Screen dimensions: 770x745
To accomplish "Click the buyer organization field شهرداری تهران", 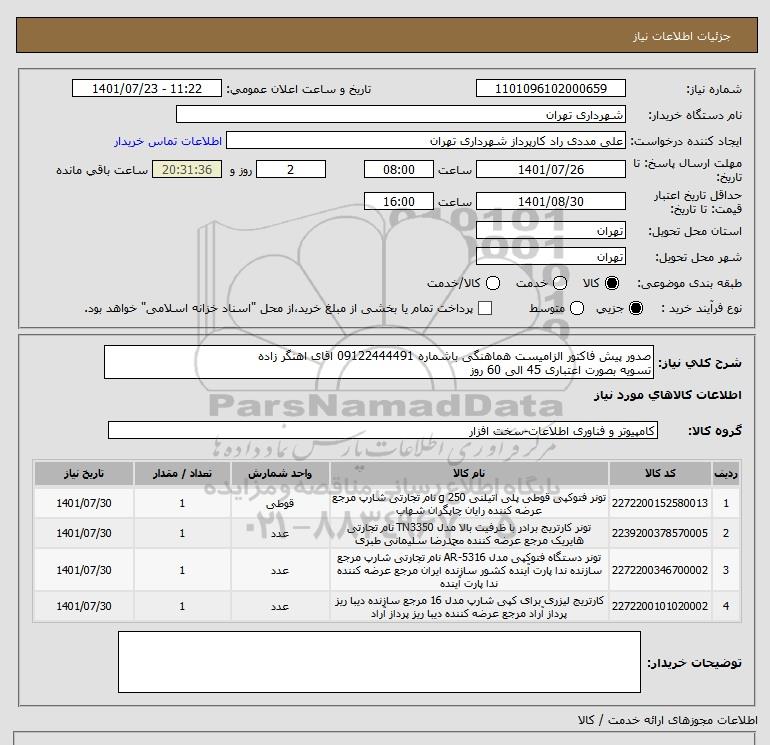I will tap(401, 114).
